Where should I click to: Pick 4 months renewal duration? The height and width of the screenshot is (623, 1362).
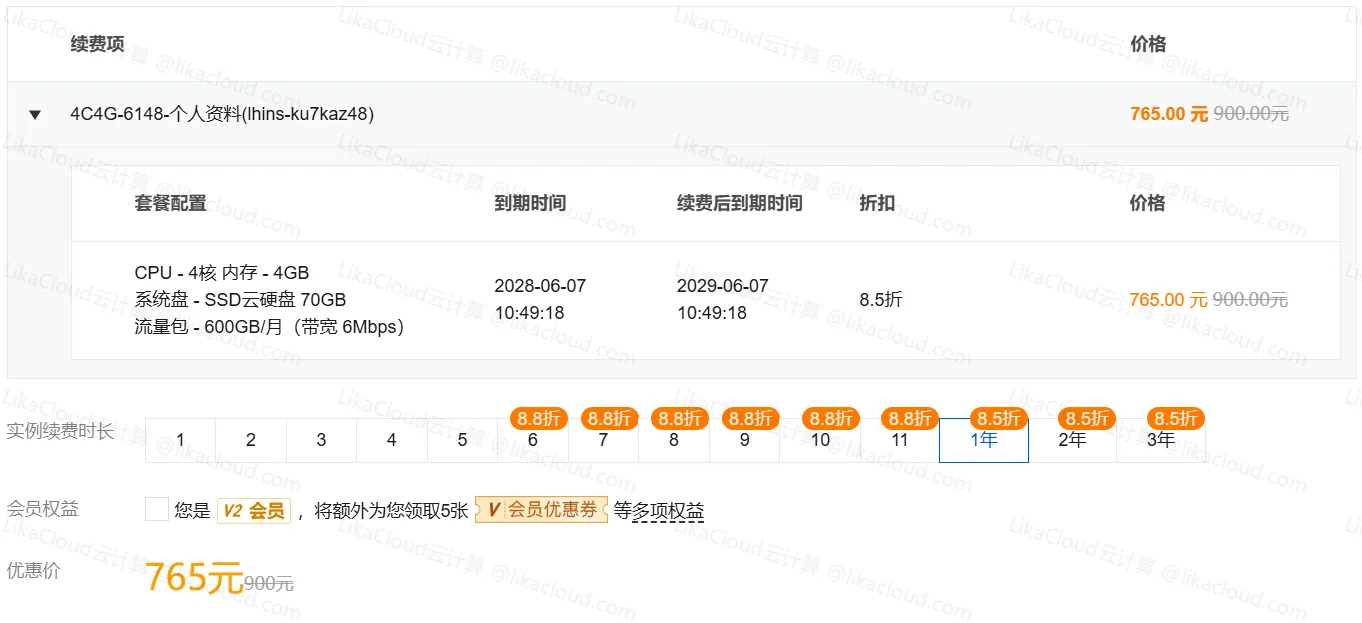click(x=392, y=440)
